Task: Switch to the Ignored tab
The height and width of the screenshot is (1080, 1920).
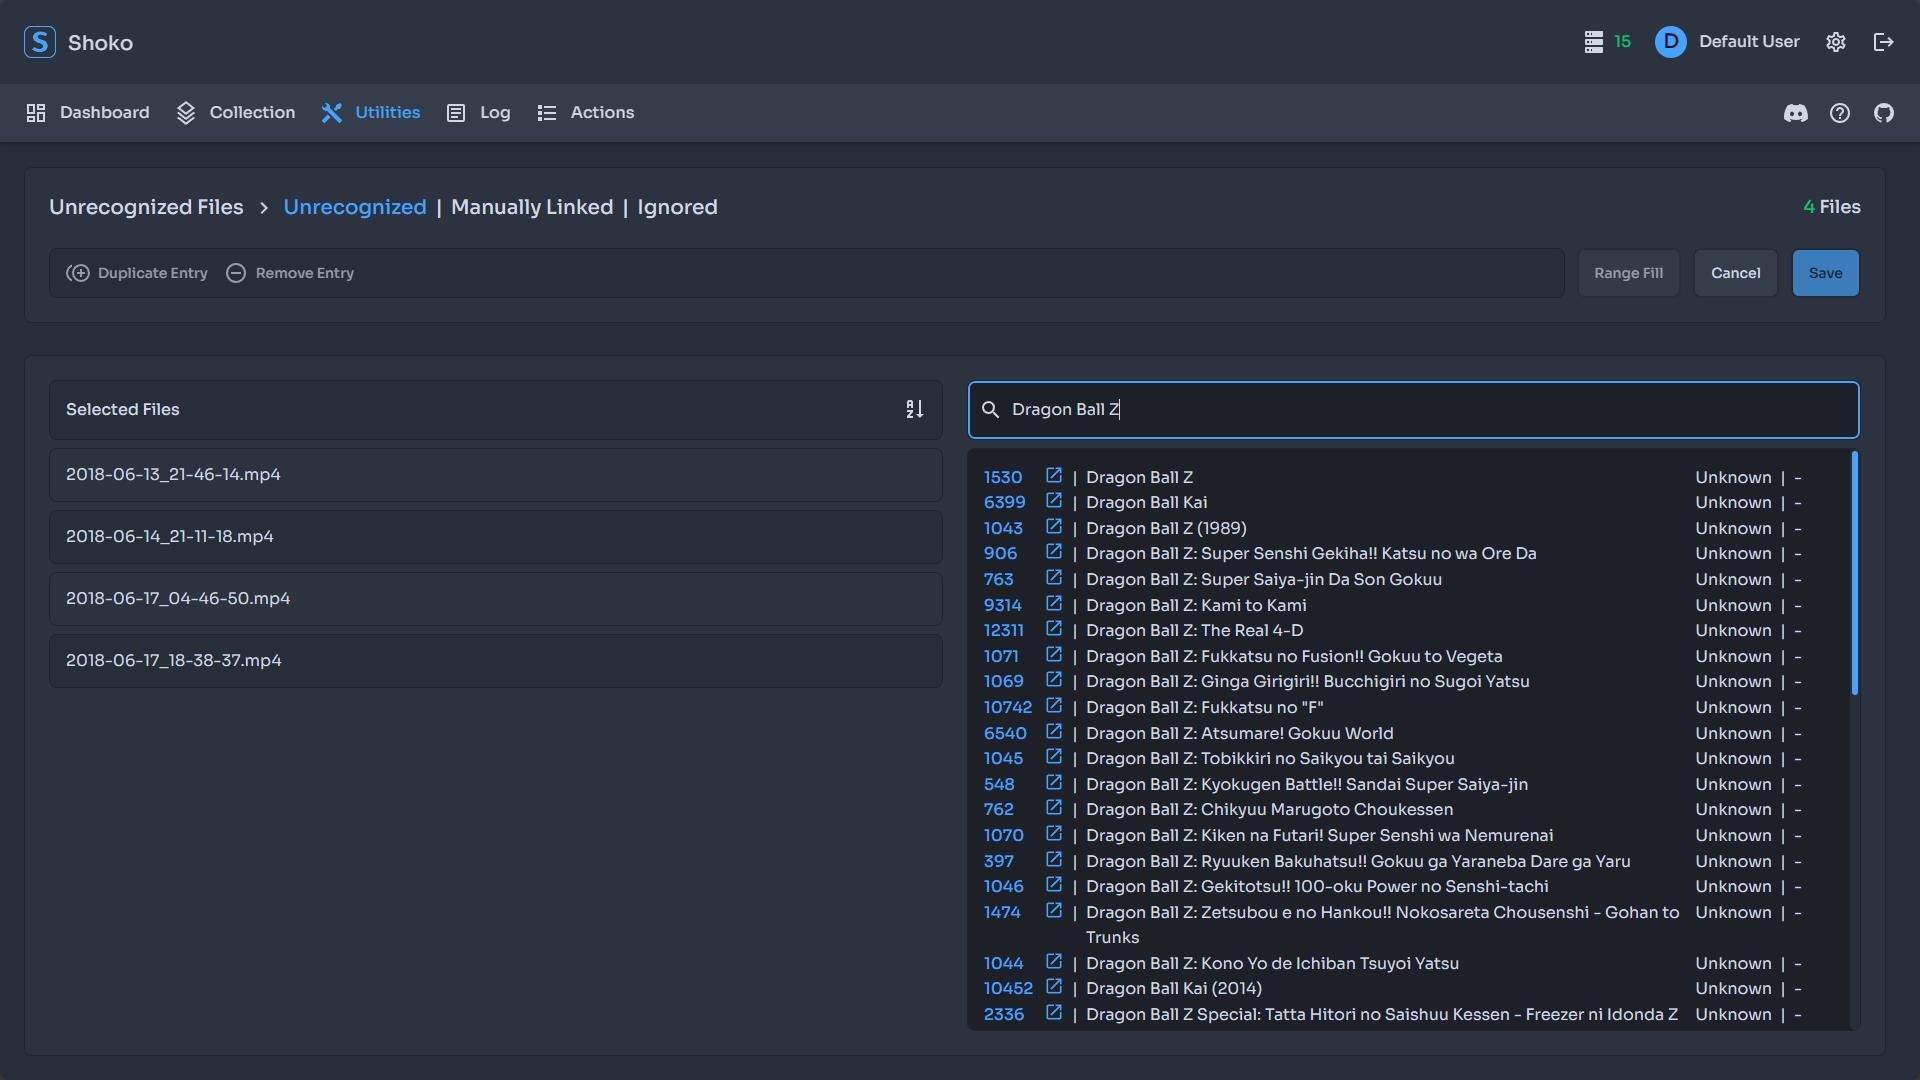Action: click(677, 207)
